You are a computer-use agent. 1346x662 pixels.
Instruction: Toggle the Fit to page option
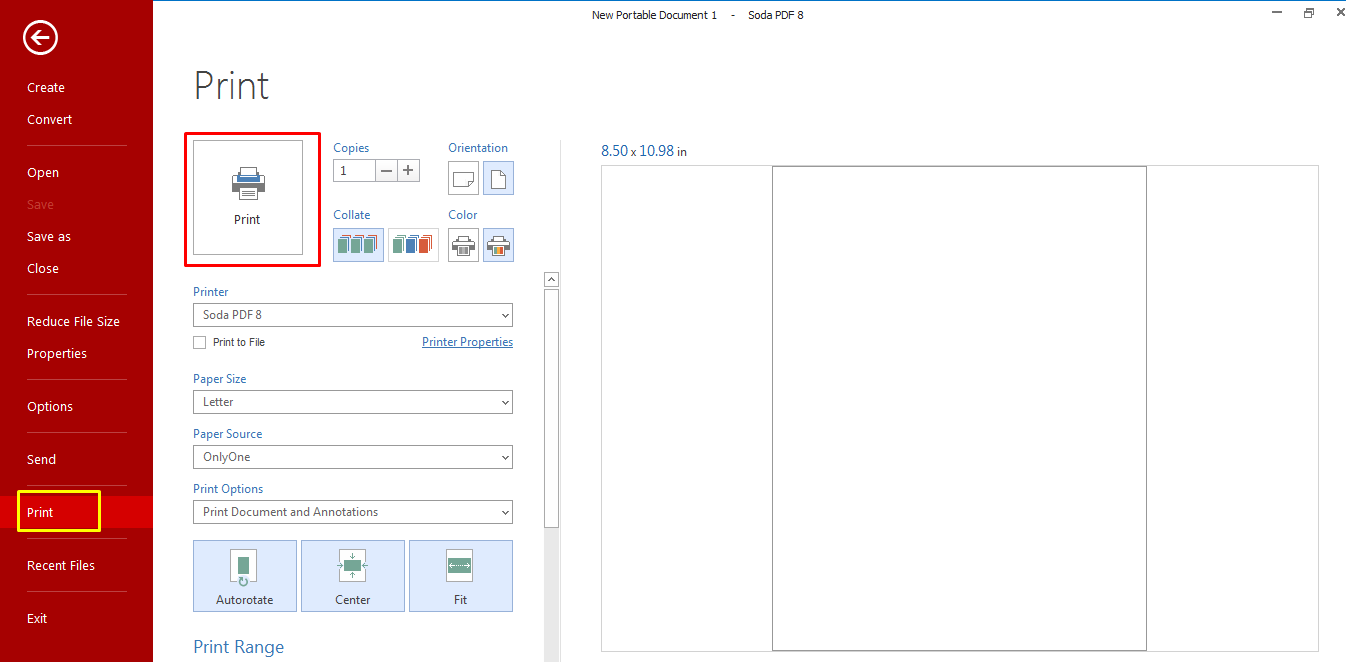click(461, 576)
